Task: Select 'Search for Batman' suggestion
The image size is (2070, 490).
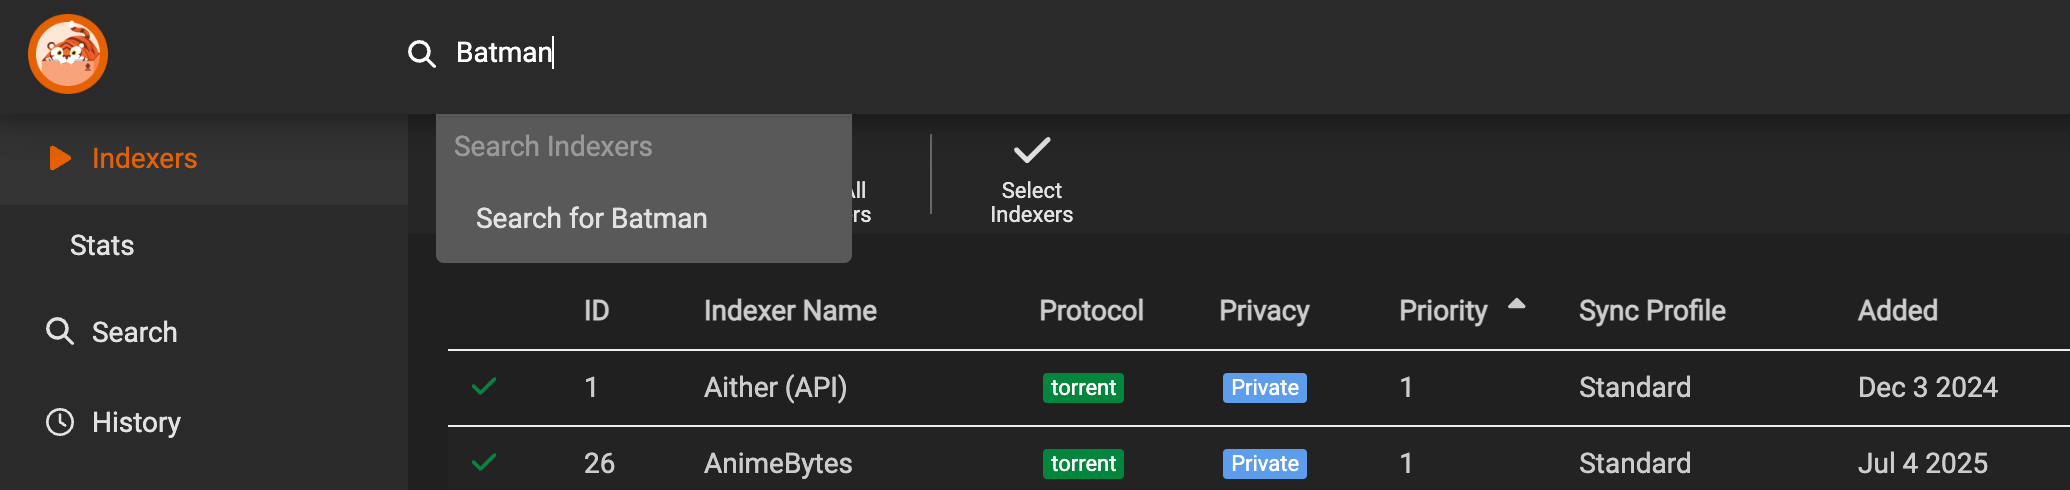Action: (592, 218)
